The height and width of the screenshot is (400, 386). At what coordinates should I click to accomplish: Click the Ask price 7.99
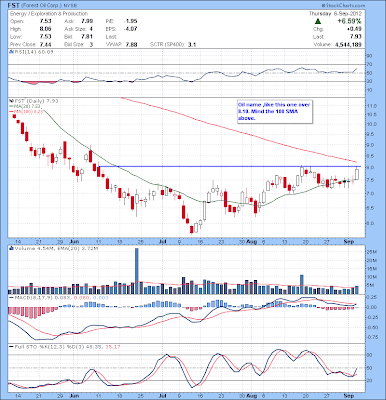click(86, 21)
